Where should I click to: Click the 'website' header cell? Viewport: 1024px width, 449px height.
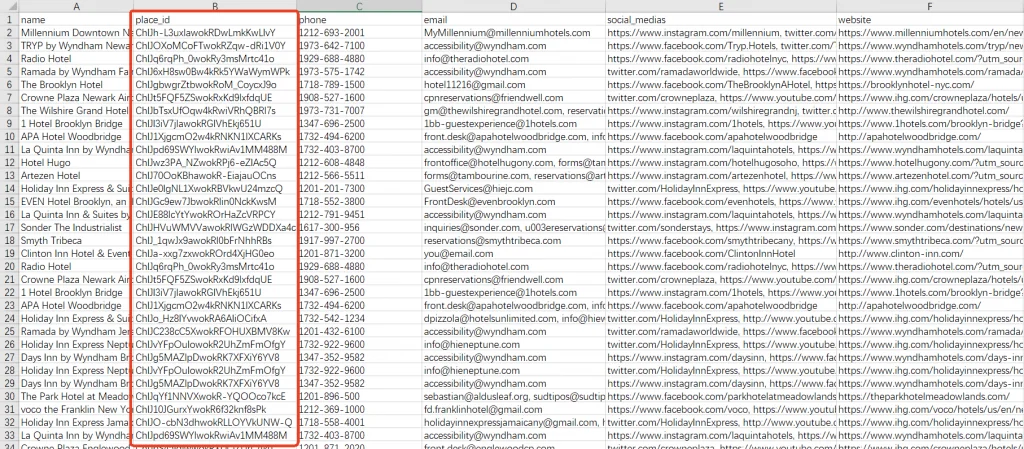coord(930,20)
